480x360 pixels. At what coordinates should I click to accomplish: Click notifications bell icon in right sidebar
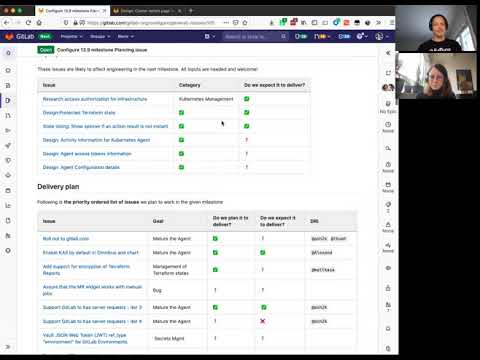(388, 328)
